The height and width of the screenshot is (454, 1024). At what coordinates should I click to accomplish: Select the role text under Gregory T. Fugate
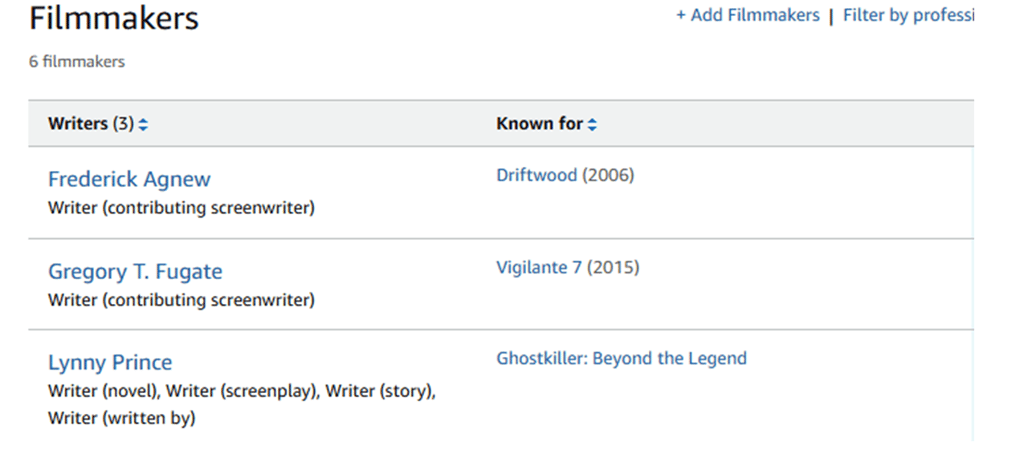(x=181, y=300)
